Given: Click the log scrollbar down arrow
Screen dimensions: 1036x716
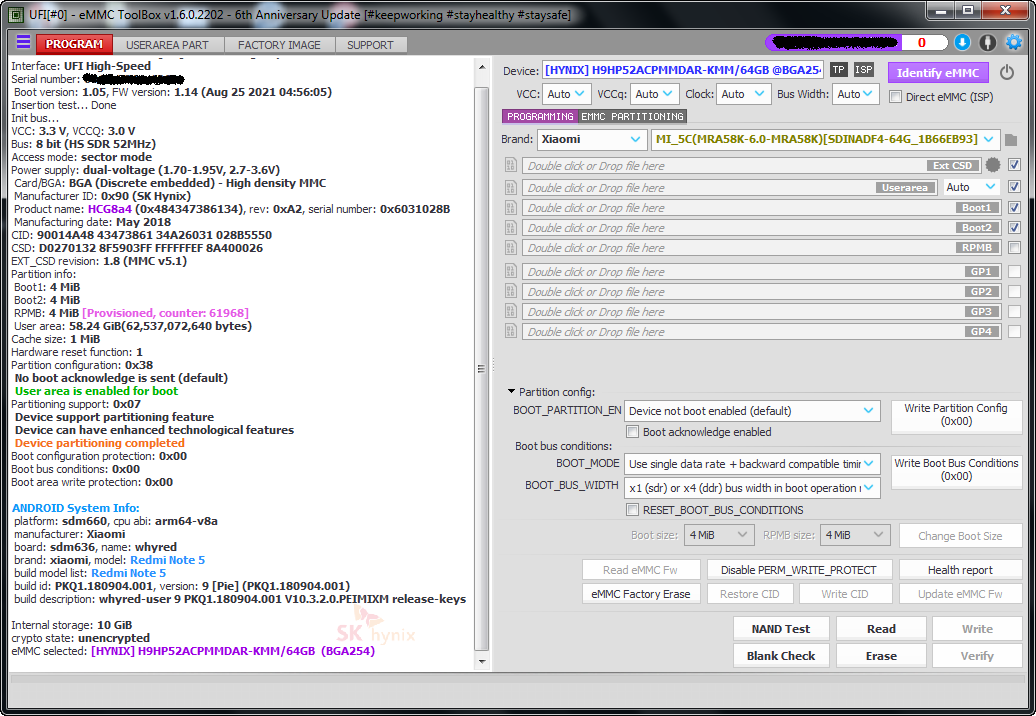Looking at the screenshot, I should tap(482, 661).
